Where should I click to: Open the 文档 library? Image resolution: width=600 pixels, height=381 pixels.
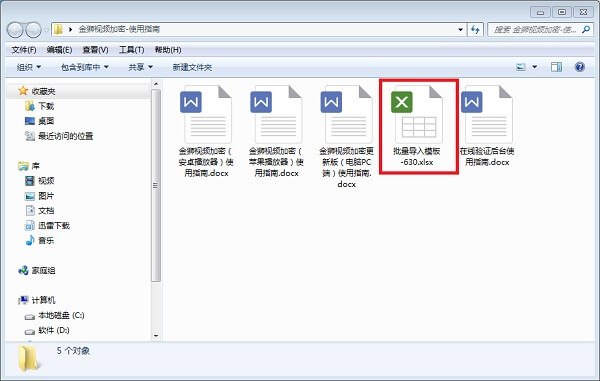[x=46, y=210]
